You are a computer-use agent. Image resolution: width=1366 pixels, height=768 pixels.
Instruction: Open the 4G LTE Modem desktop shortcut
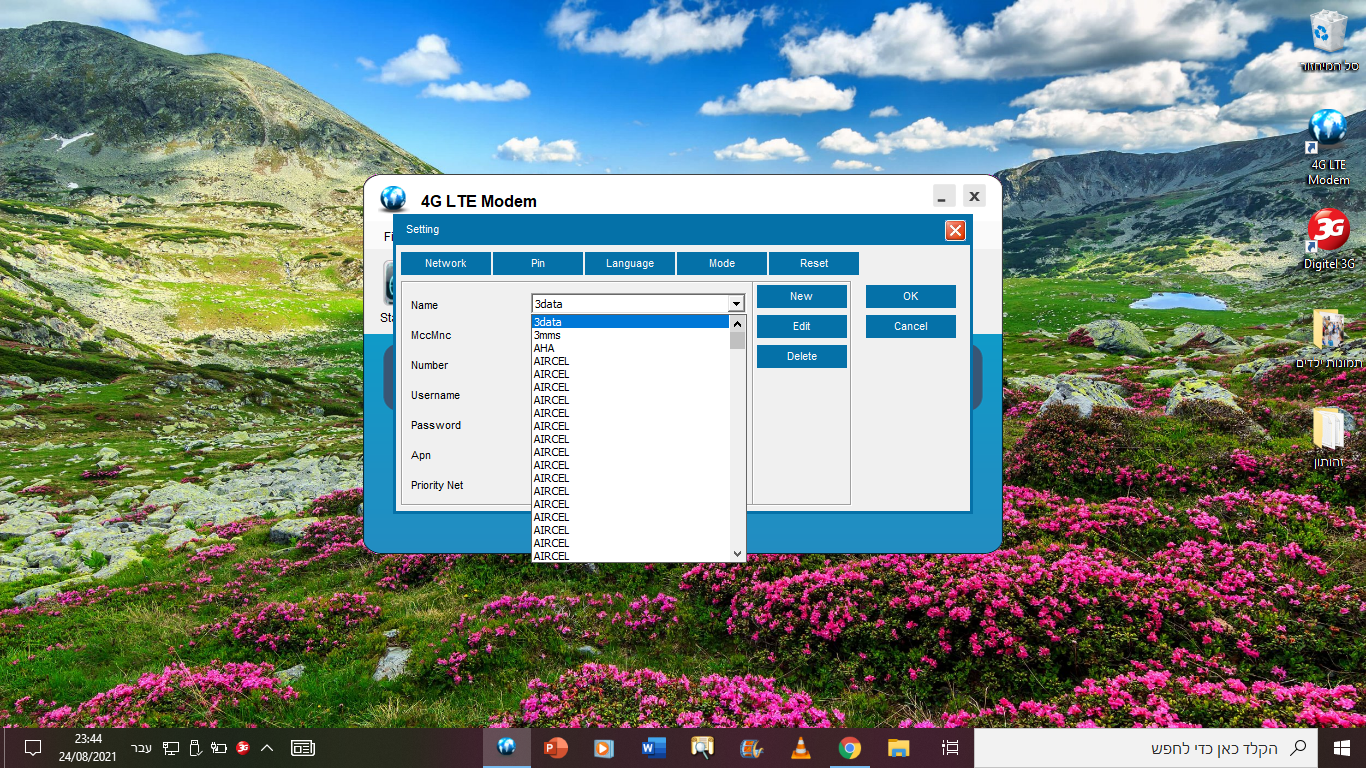click(x=1328, y=146)
